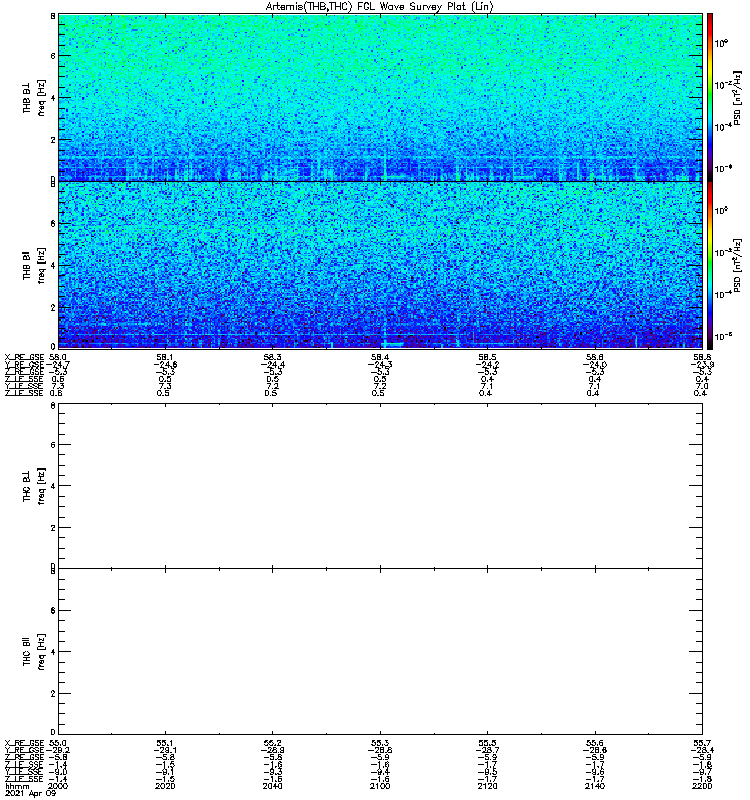Click the "2100" time tick label
Image resolution: width=750 pixels, height=800 pixels.
[380, 786]
